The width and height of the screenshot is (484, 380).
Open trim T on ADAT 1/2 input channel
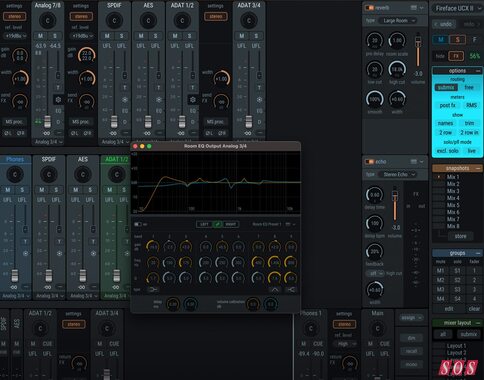pos(193,88)
